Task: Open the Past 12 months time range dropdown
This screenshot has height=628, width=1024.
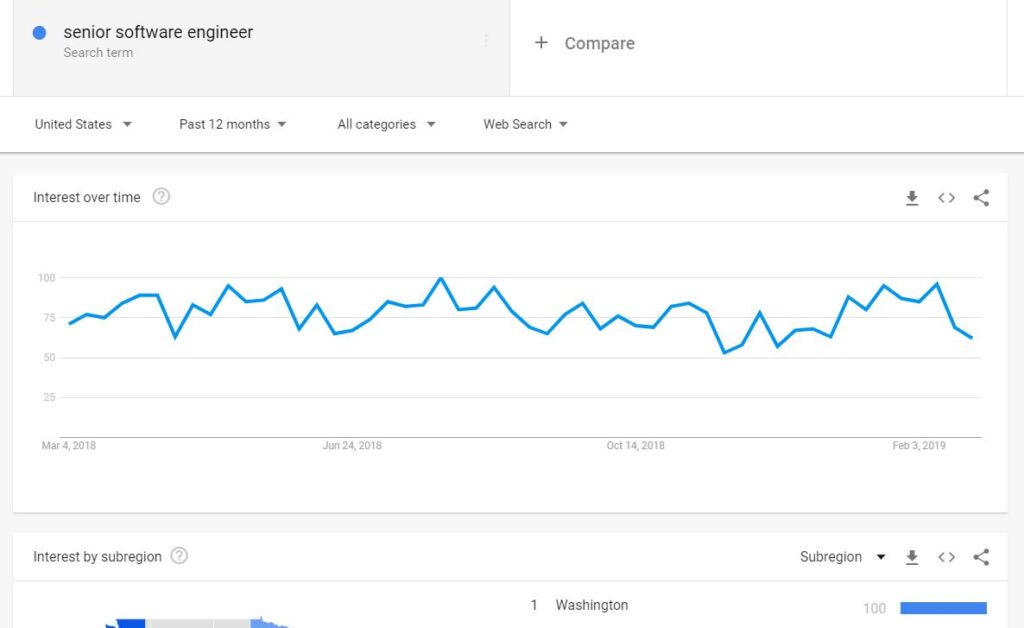Action: pos(232,124)
